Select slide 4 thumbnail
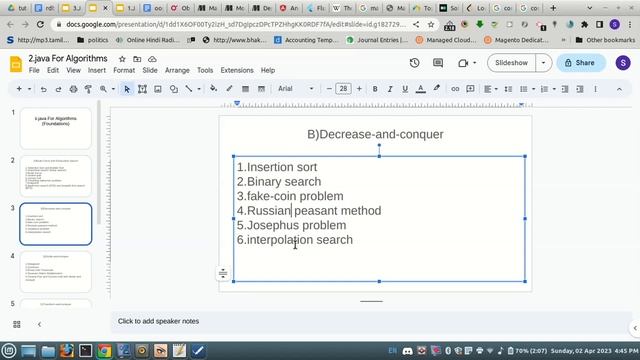 click(56, 272)
